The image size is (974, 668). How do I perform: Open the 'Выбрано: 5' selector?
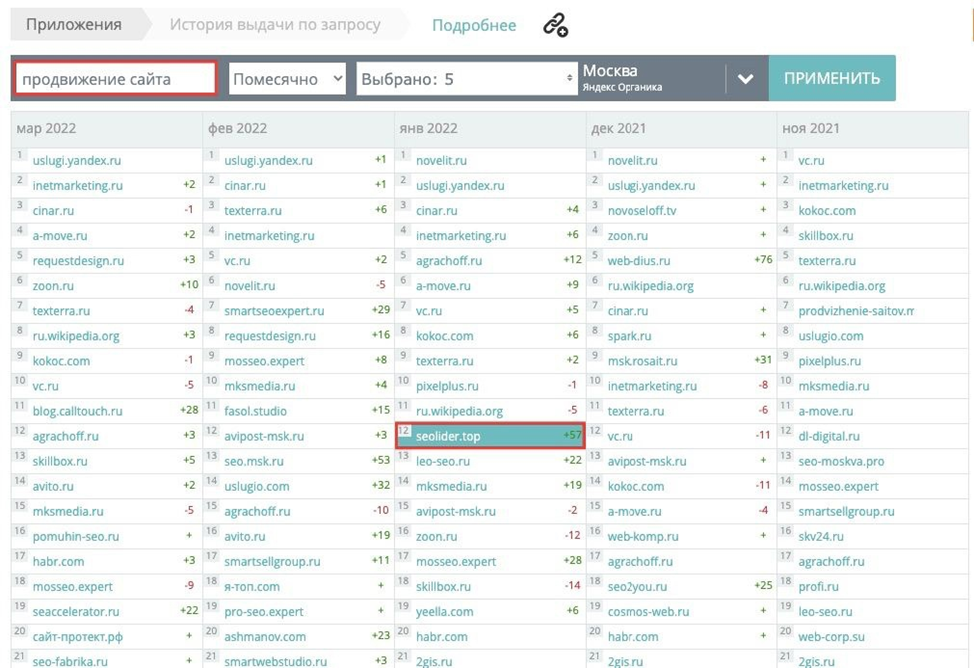click(467, 79)
